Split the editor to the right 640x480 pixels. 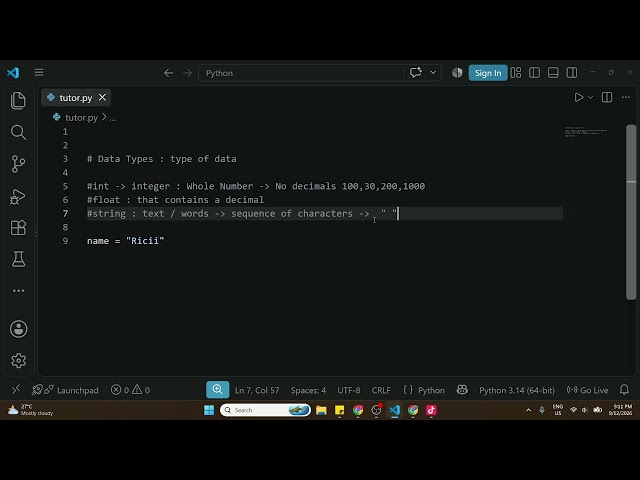click(607, 97)
